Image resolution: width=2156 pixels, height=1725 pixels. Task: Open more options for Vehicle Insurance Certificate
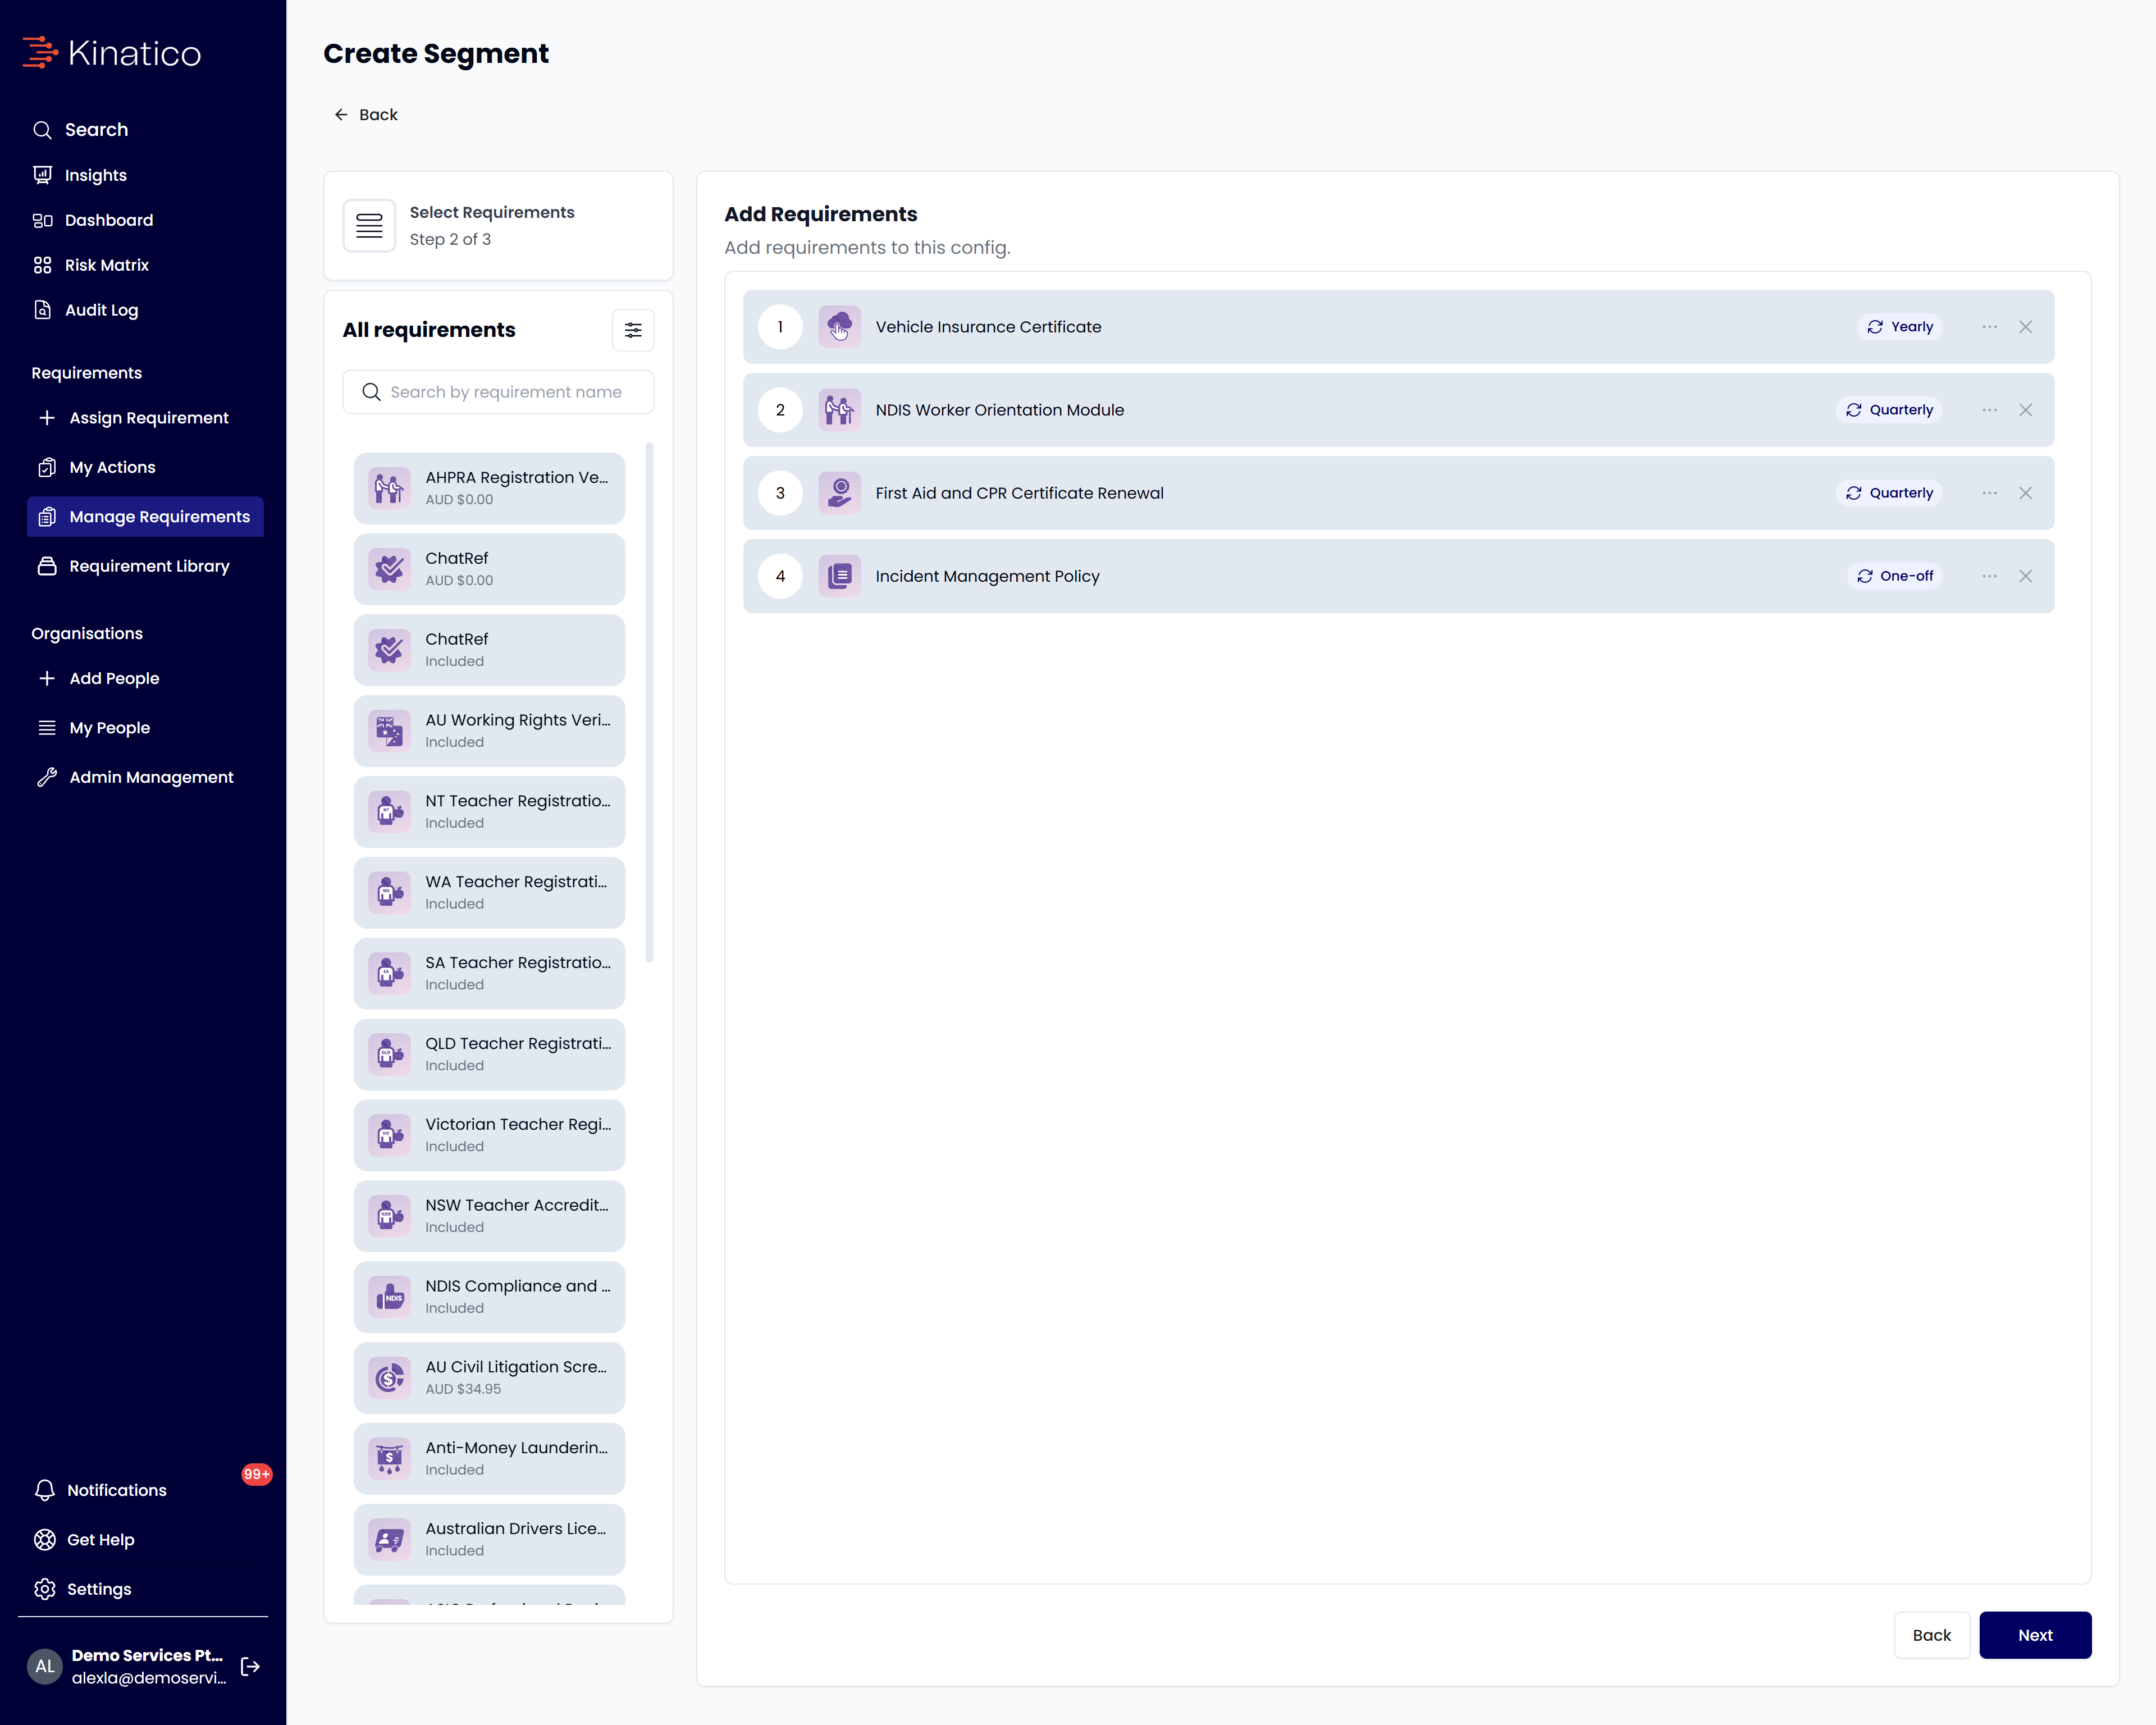pos(1989,327)
